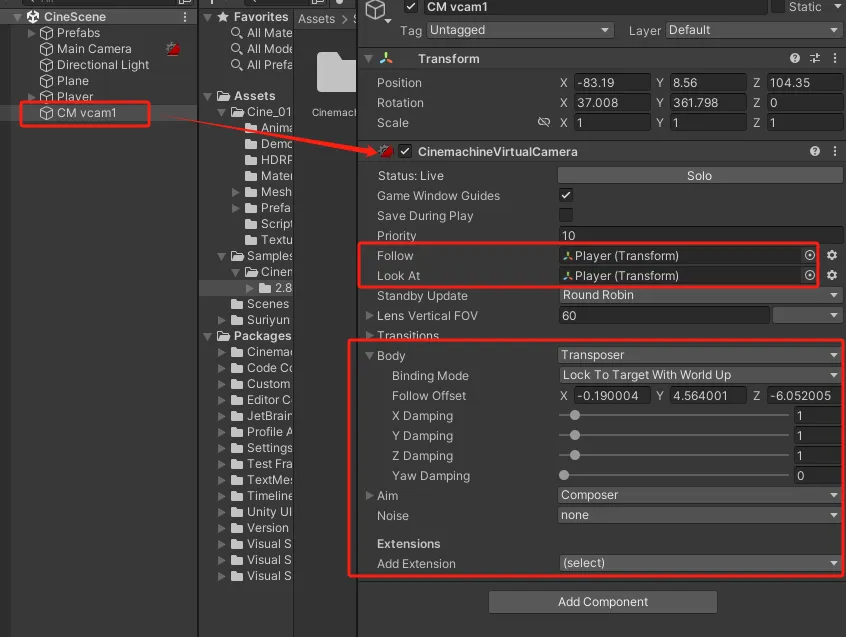Select the All Models search filter

click(x=262, y=49)
